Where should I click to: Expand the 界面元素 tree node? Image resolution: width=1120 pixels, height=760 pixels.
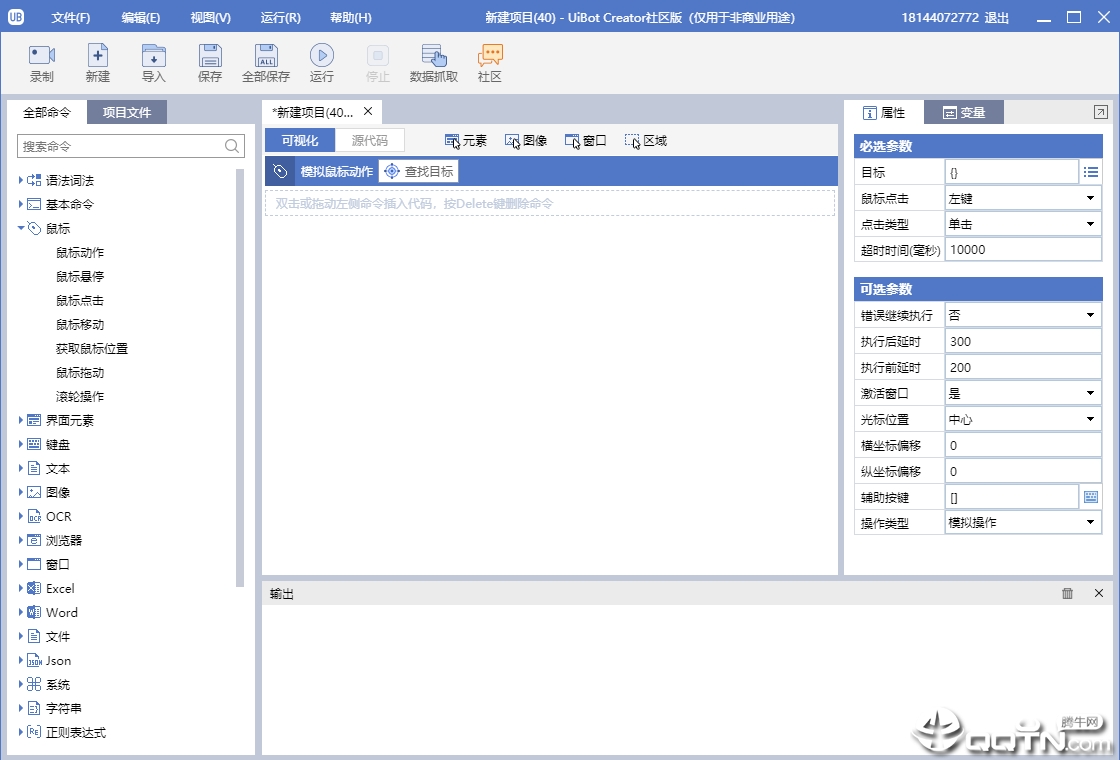coord(21,420)
